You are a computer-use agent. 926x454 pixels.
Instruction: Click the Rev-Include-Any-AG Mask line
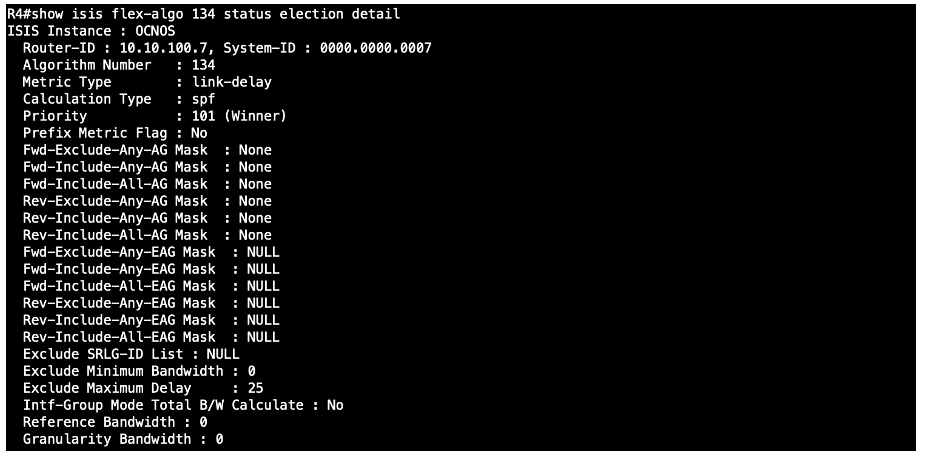[147, 218]
